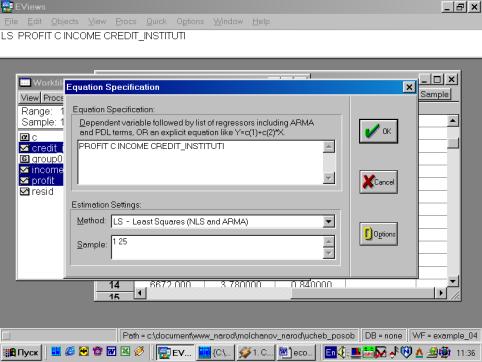
Task: Open the Windows Start (Пуск) menu
Action: (x=21, y=352)
